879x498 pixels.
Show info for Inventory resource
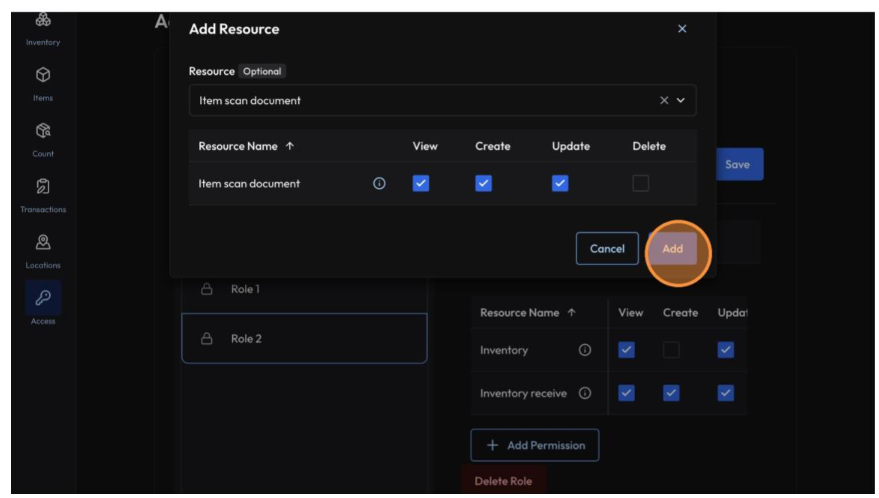(585, 350)
